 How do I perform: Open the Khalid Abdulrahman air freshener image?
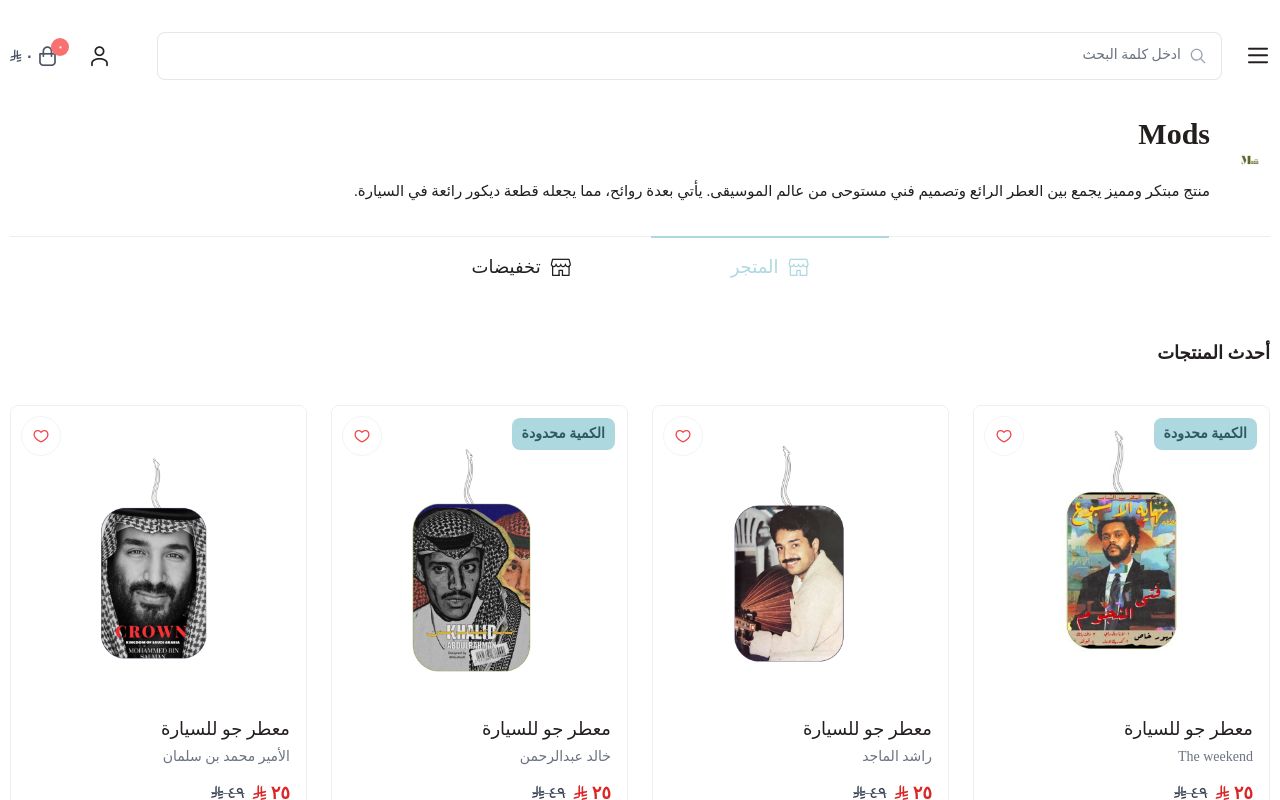point(471,560)
